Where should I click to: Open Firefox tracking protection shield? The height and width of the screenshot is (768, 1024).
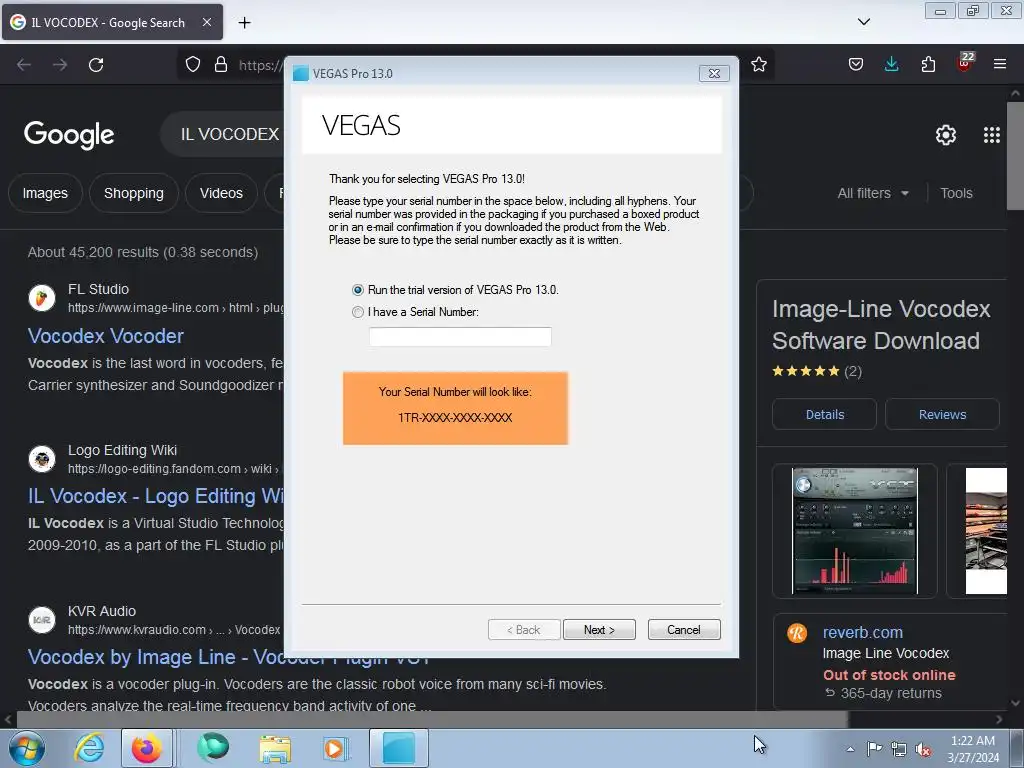193,65
